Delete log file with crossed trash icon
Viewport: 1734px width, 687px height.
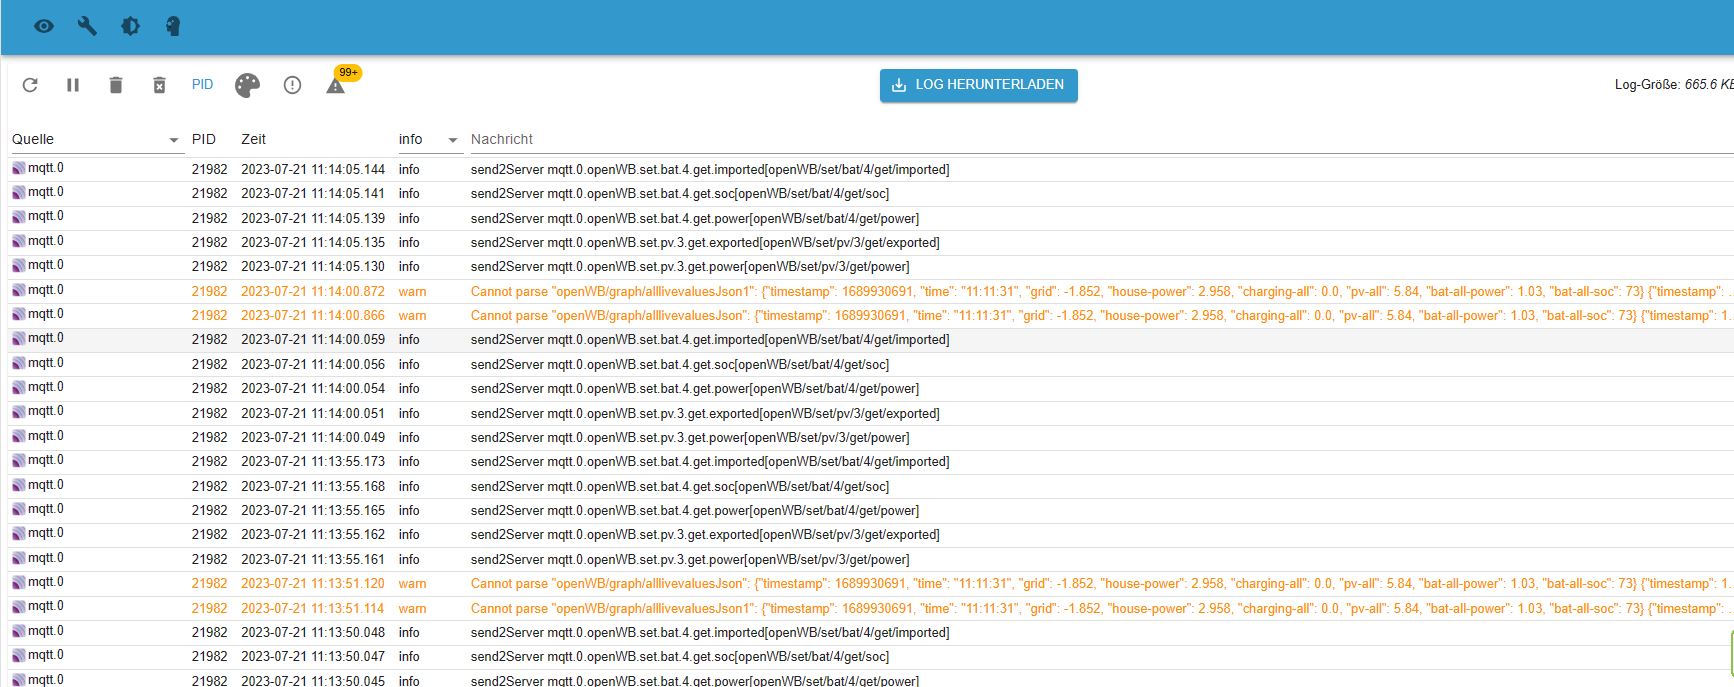tap(159, 85)
